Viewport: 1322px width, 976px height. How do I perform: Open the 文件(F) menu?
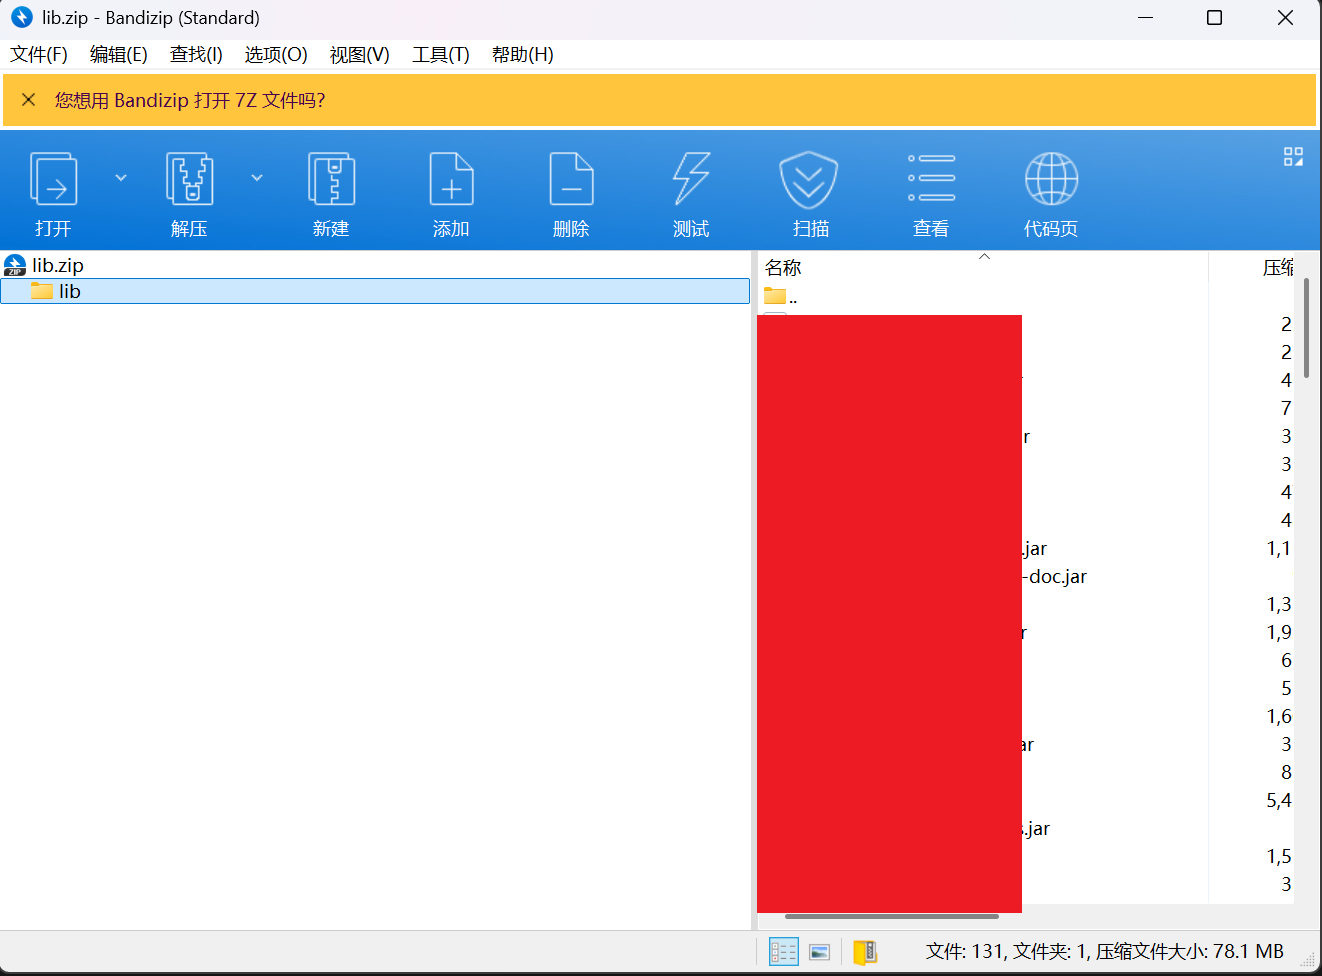pos(39,54)
